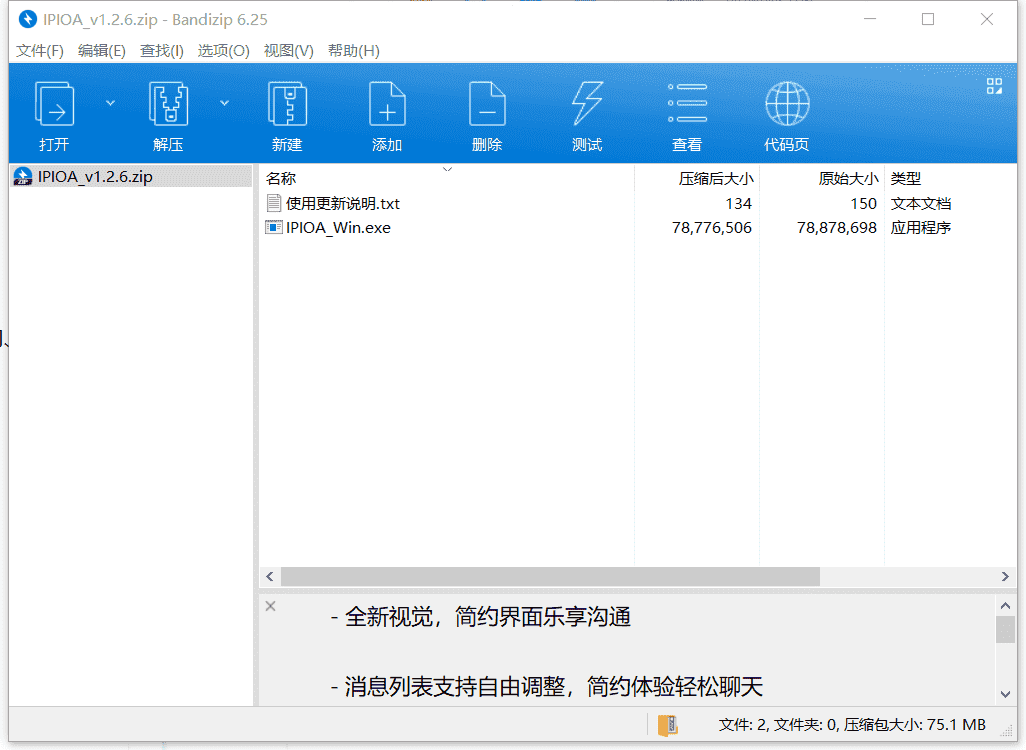The image size is (1026, 750).
Task: Click the Delete (删除) file icon
Action: point(487,103)
